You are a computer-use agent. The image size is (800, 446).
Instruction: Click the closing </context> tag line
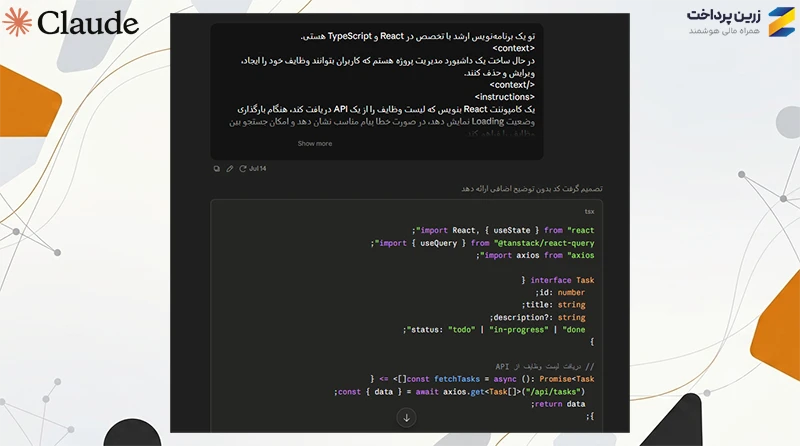pyautogui.click(x=512, y=85)
